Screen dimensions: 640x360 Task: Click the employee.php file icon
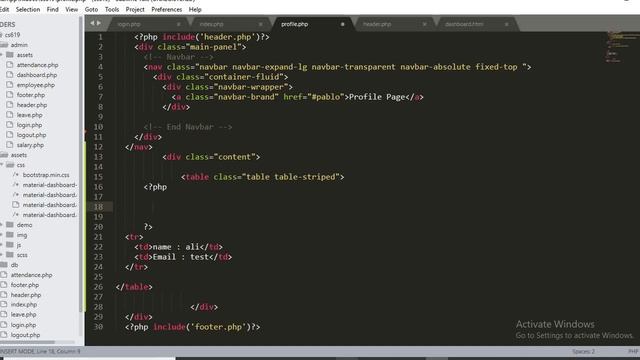10,84
